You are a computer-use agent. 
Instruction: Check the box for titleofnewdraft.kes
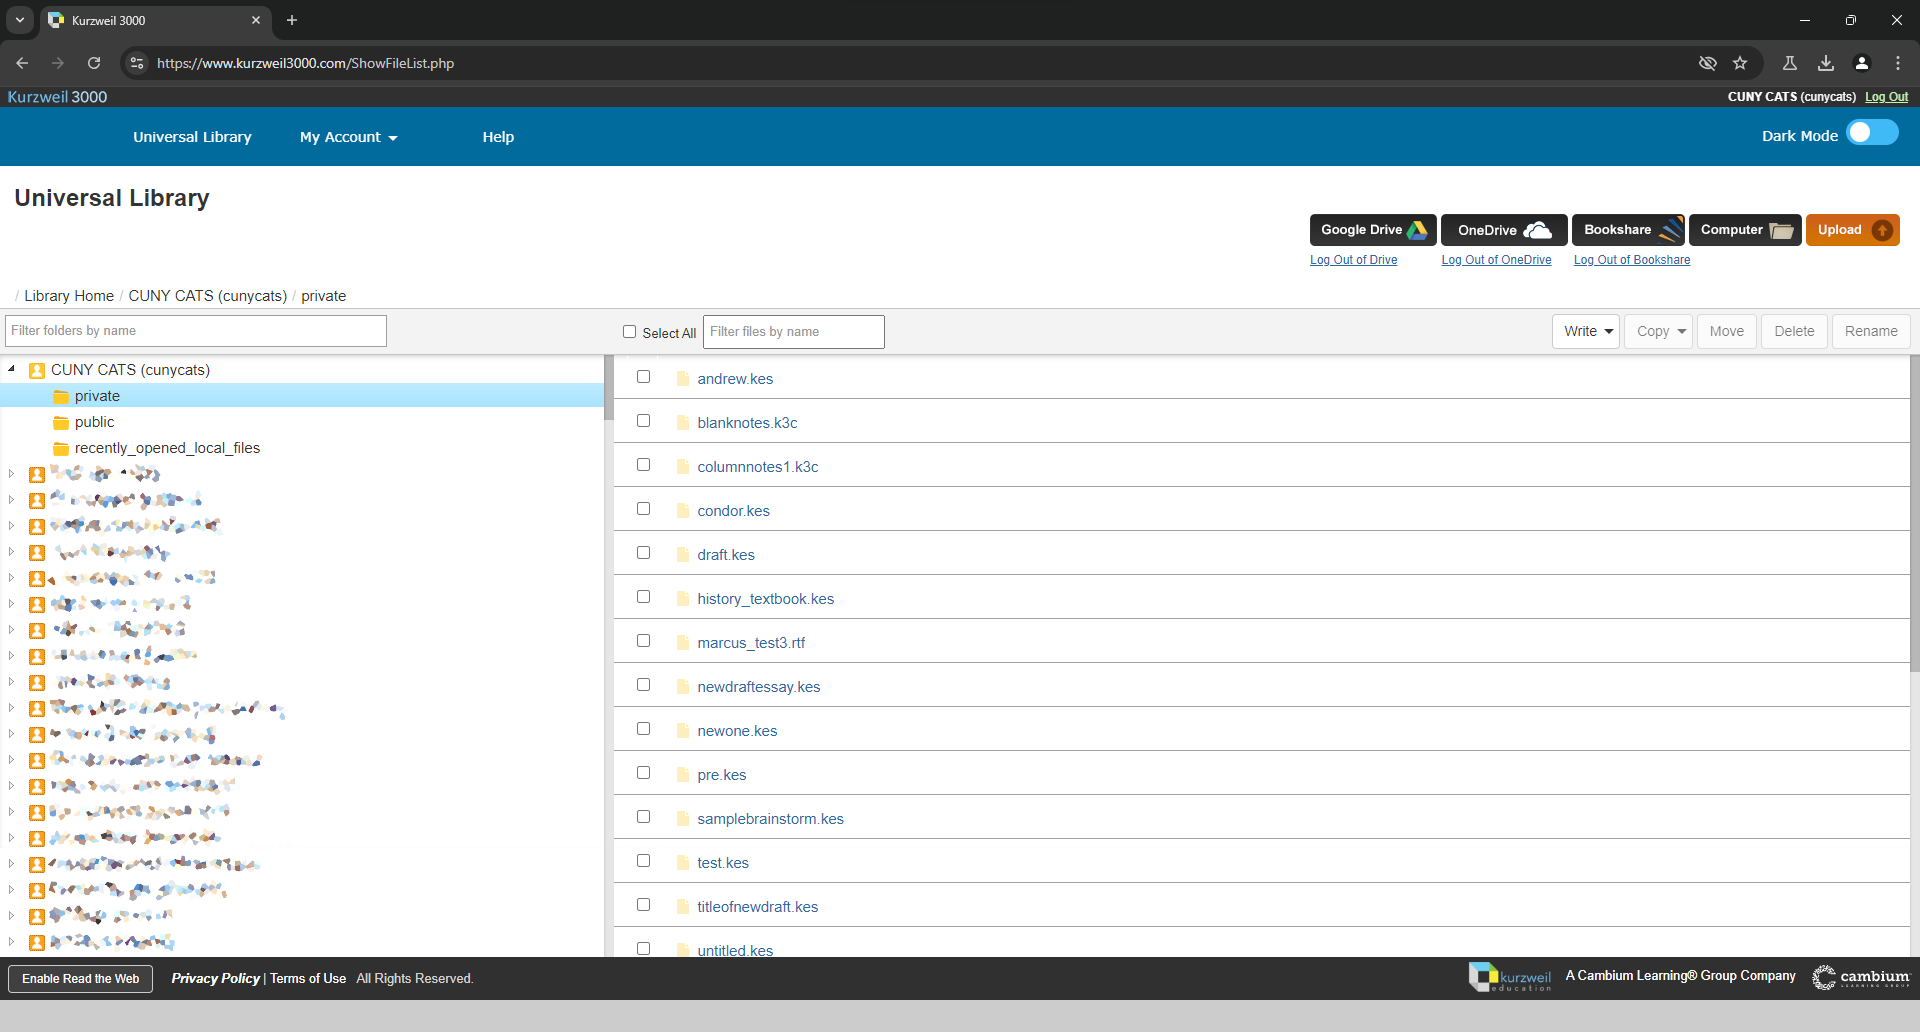643,905
